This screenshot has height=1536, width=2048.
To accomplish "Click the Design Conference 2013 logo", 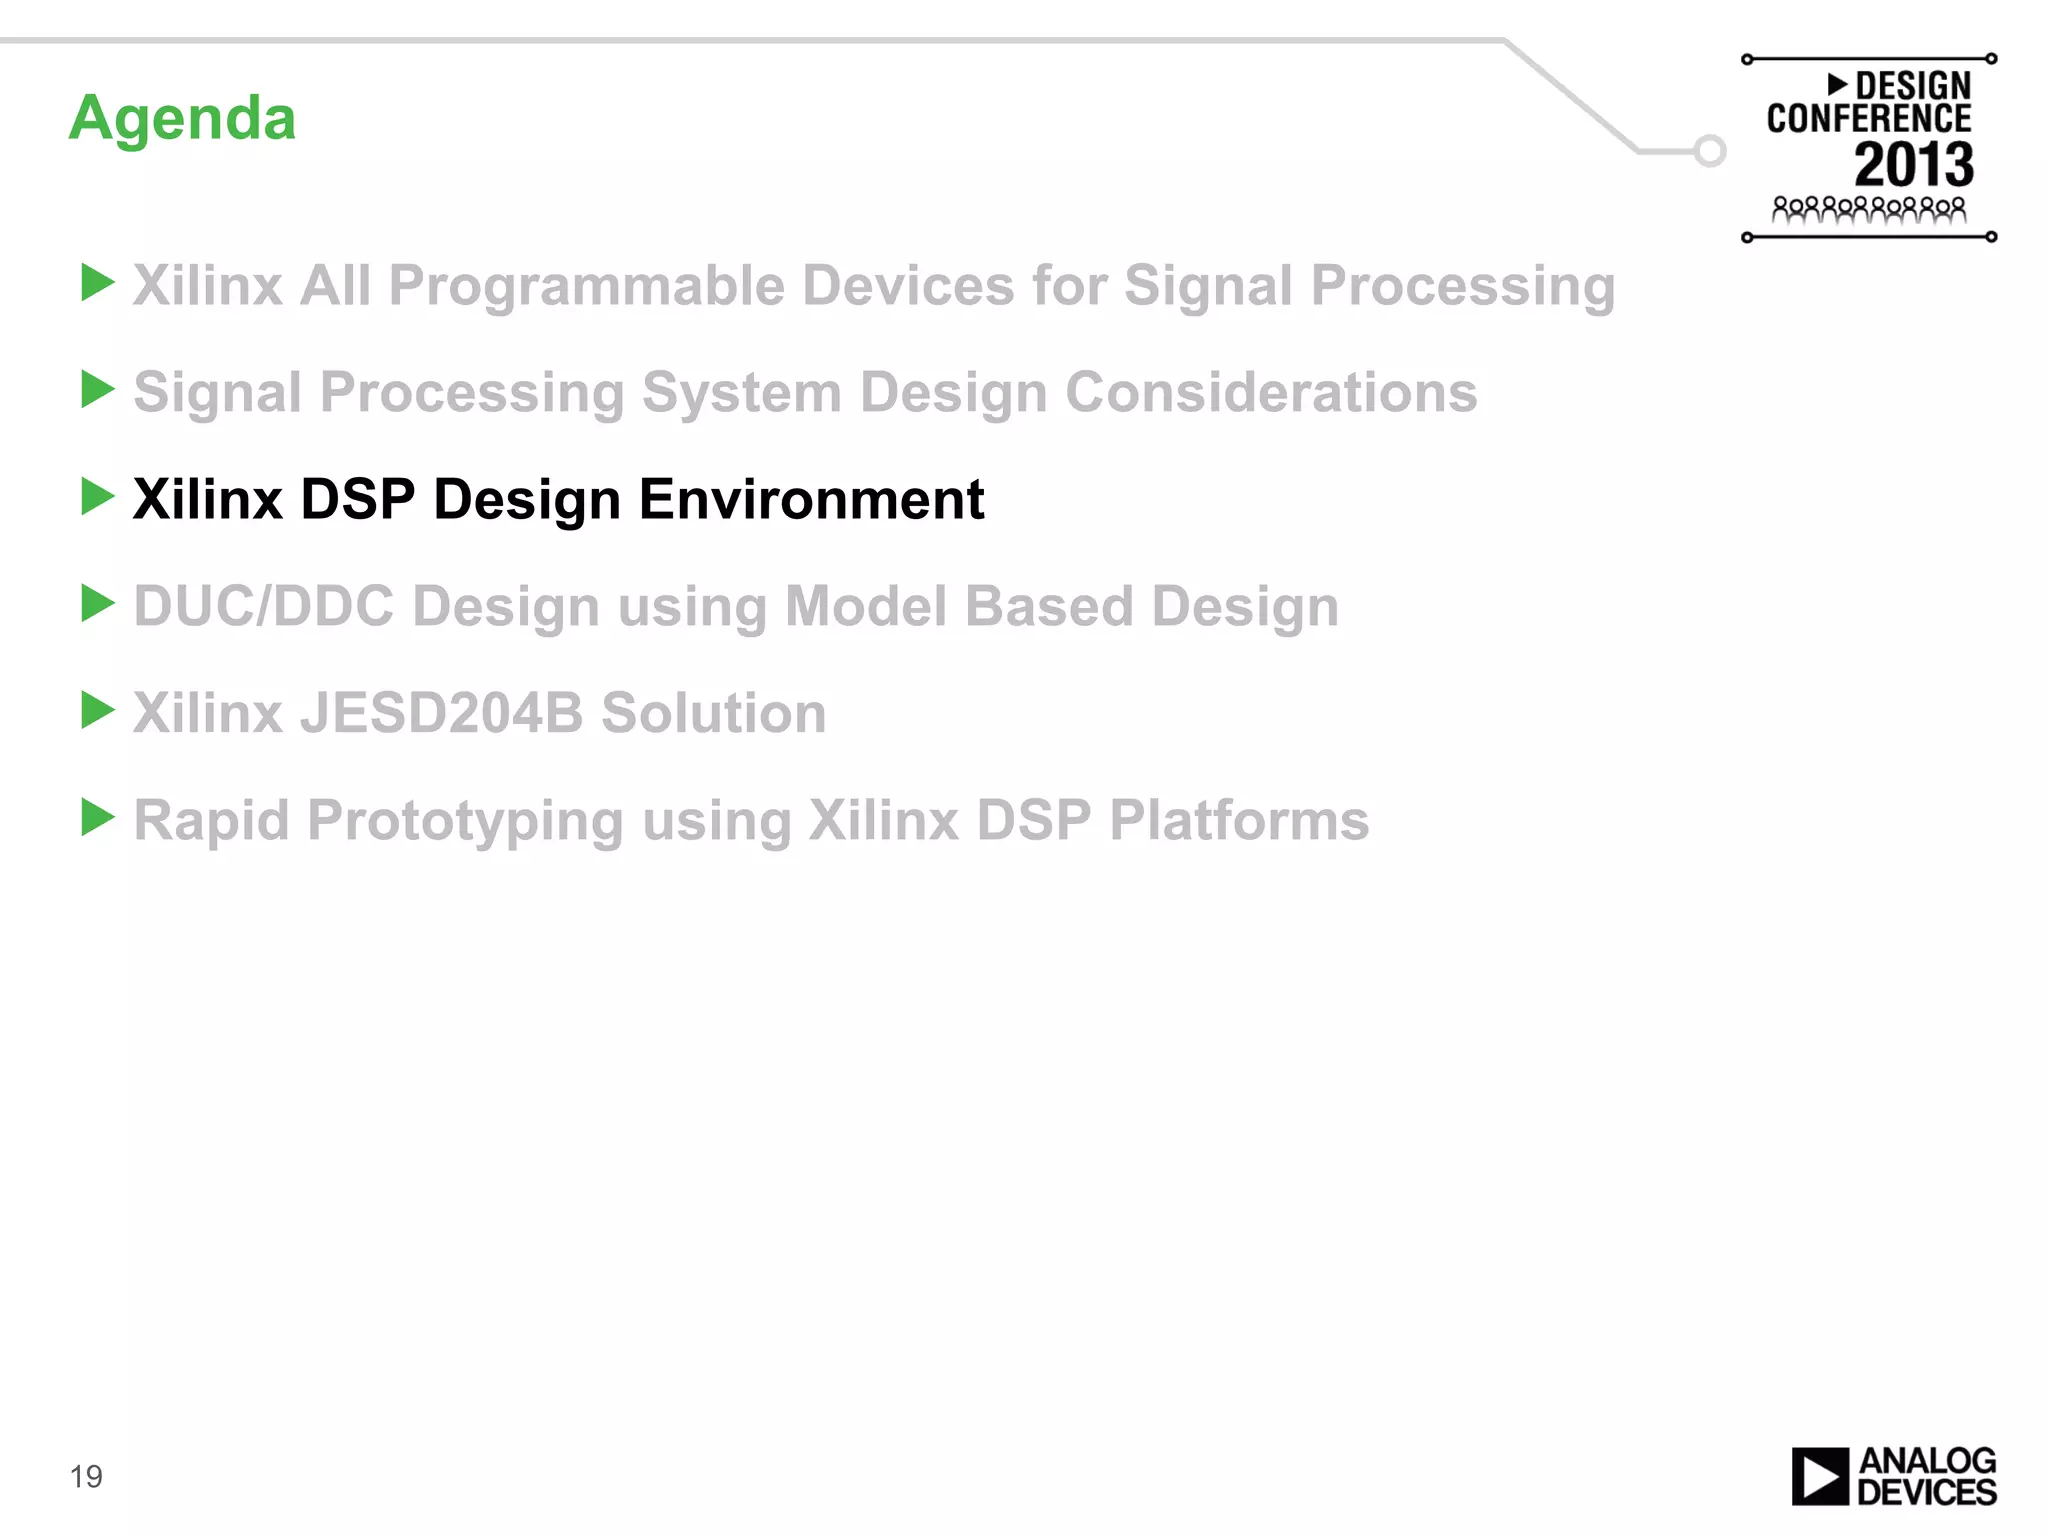I will pos(1869,148).
